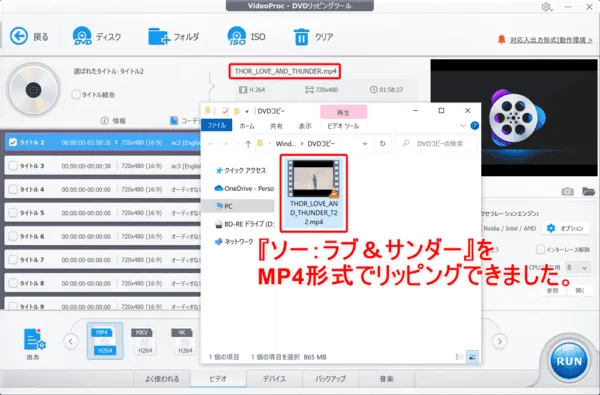Expand Explorer address bar history dropdown
Screen dimensions: 600x395
(365, 144)
